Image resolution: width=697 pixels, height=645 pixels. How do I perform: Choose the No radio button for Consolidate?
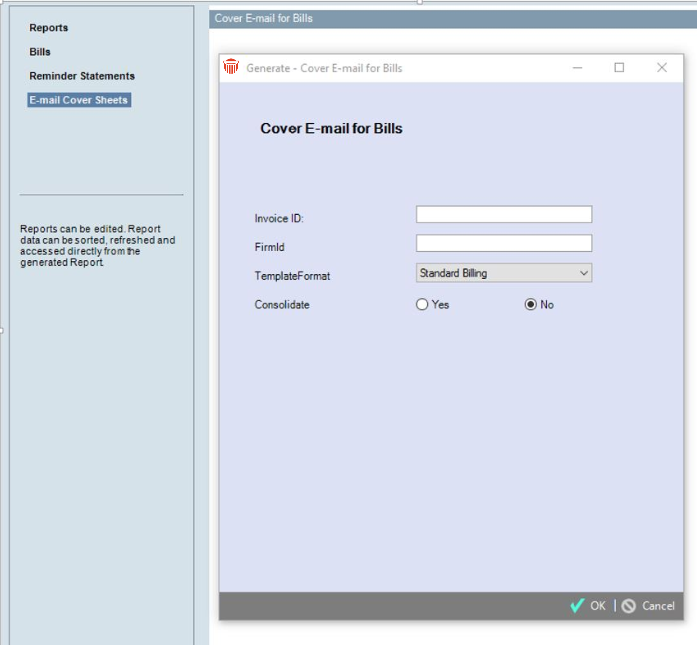[x=531, y=305]
